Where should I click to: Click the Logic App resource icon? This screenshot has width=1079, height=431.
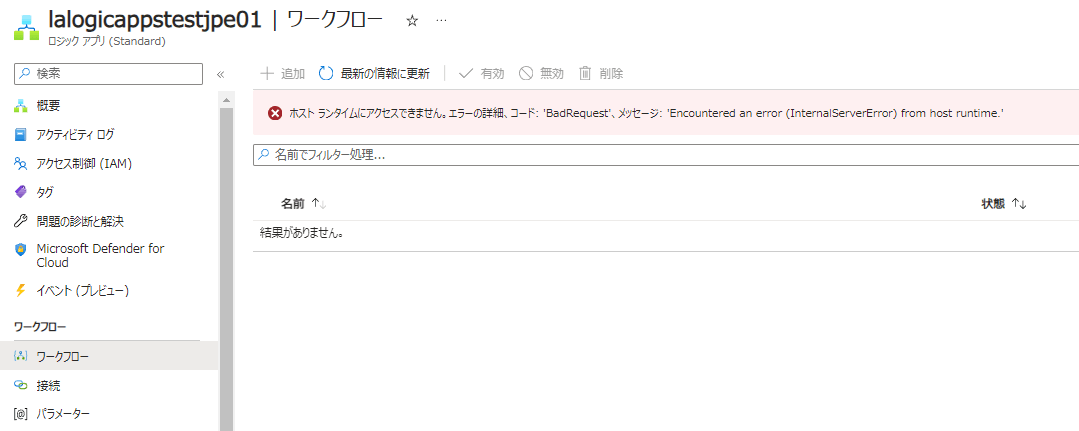coord(26,28)
